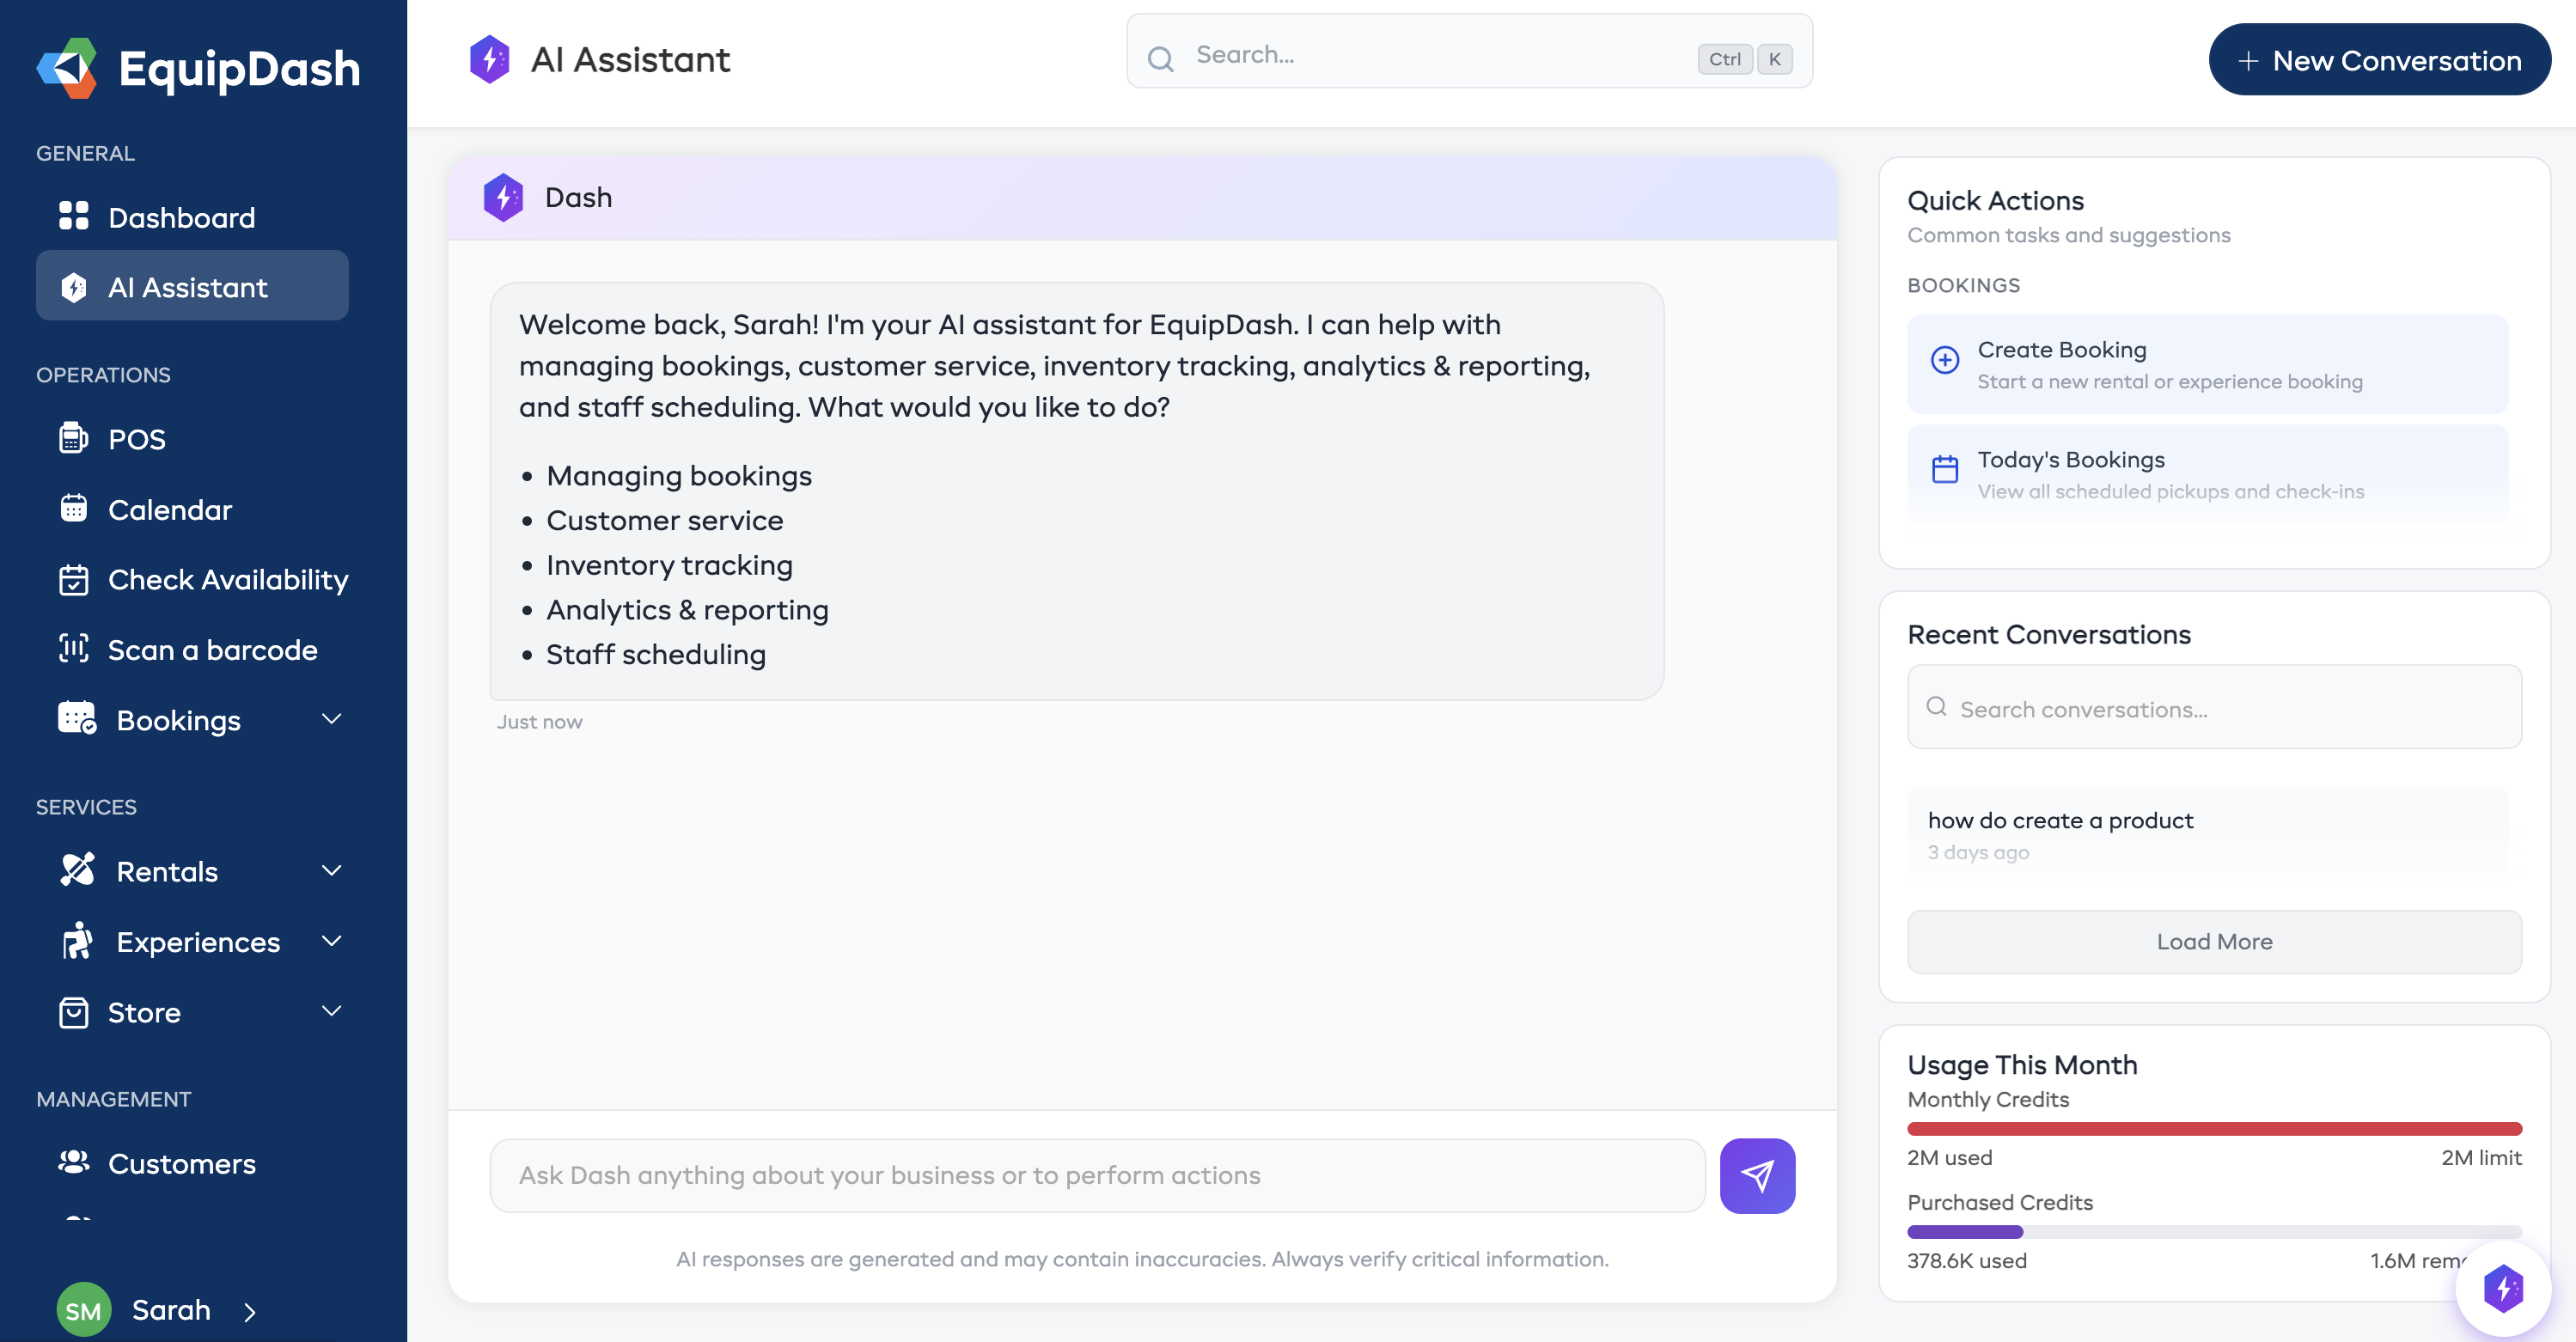This screenshot has width=2576, height=1342.
Task: Start a New Conversation
Action: (x=2379, y=60)
